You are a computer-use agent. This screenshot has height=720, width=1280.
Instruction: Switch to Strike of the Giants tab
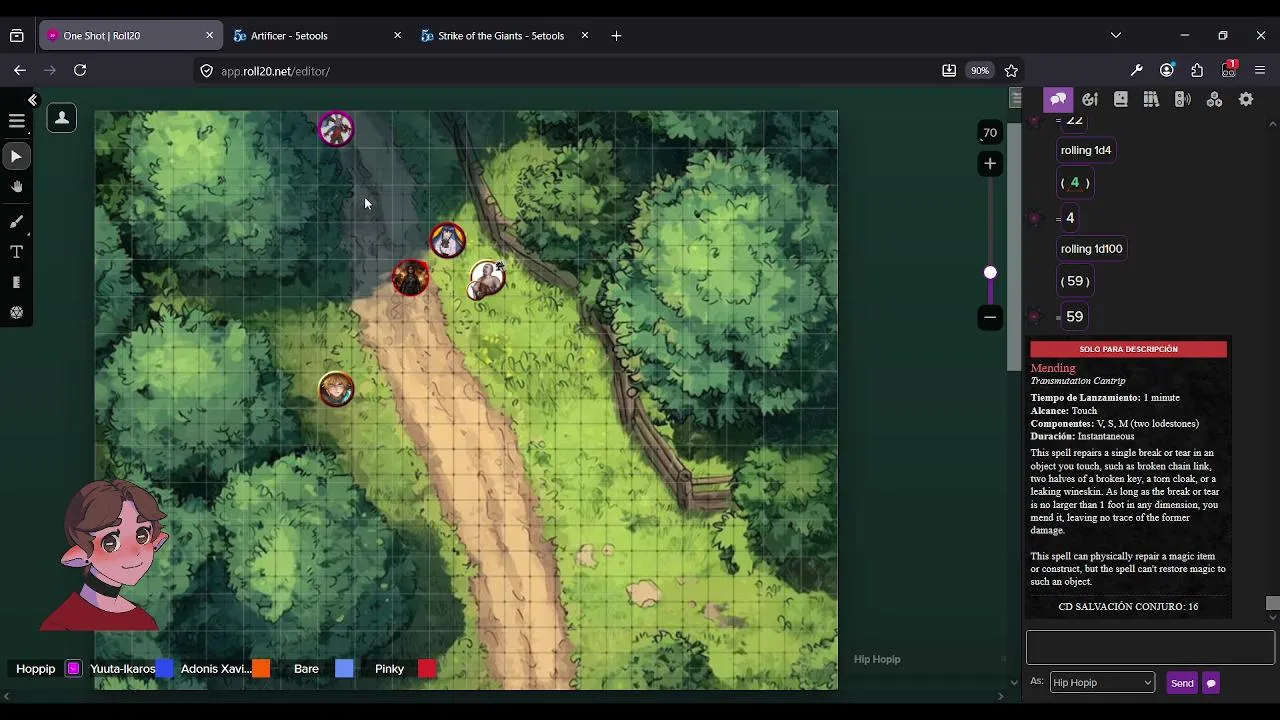tap(501, 36)
